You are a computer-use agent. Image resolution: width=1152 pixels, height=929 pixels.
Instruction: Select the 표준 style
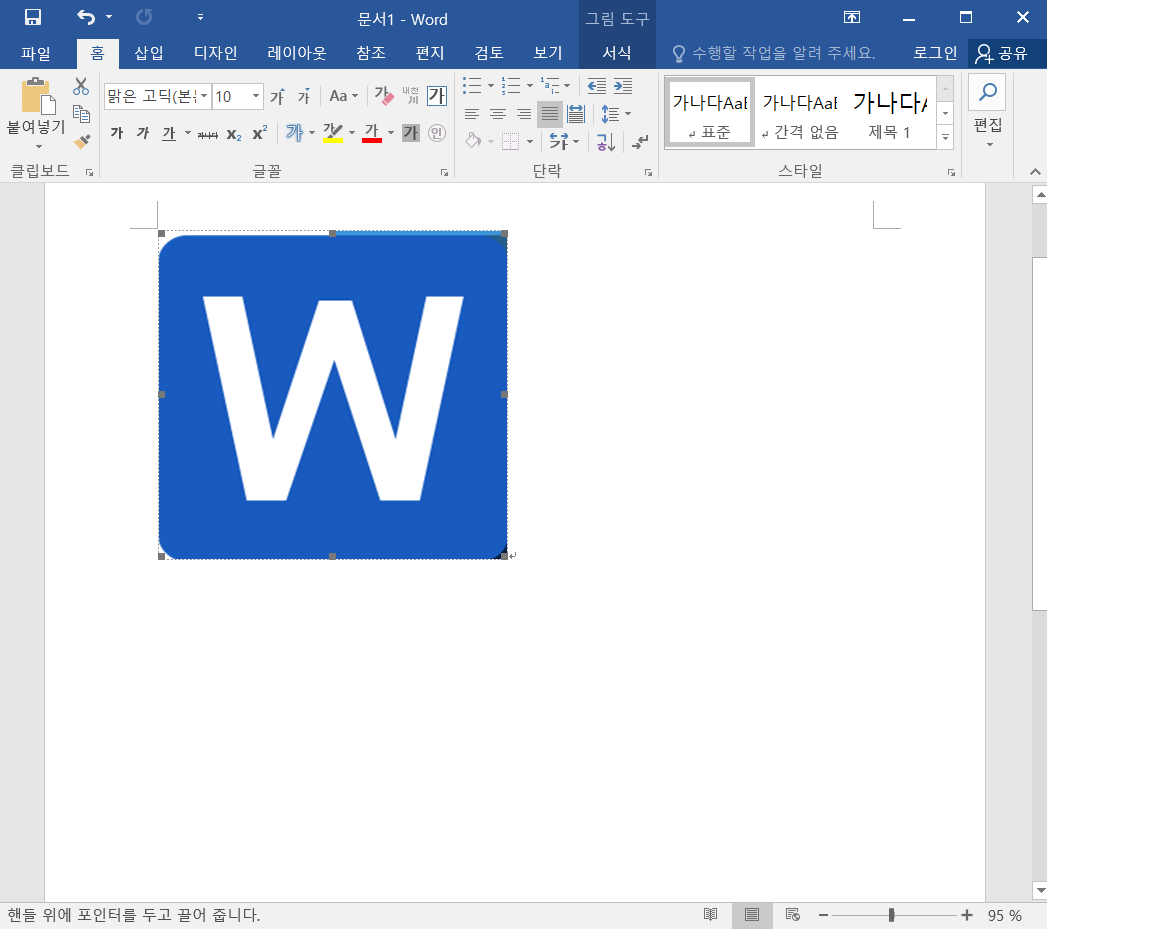tap(710, 114)
